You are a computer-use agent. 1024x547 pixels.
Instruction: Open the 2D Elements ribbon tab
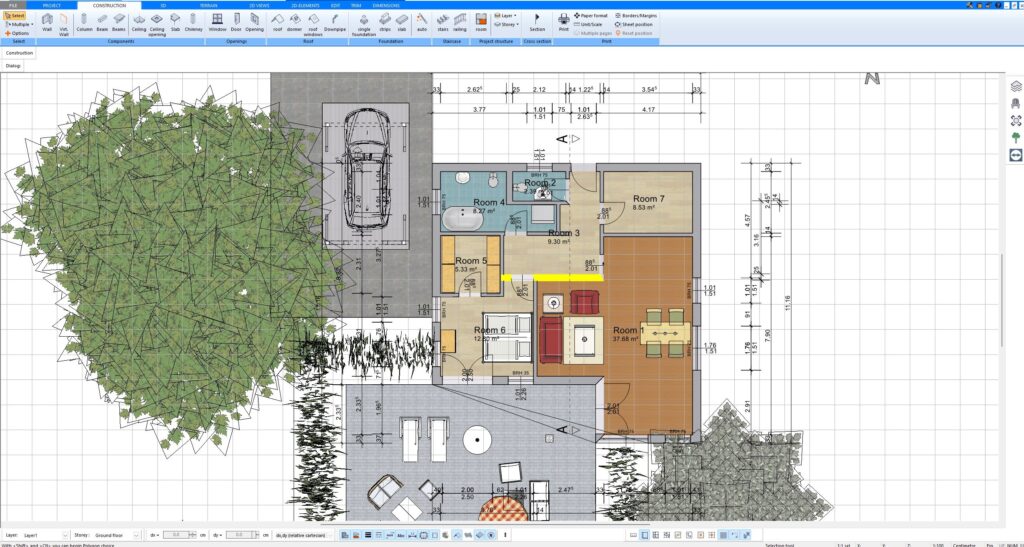pos(304,5)
